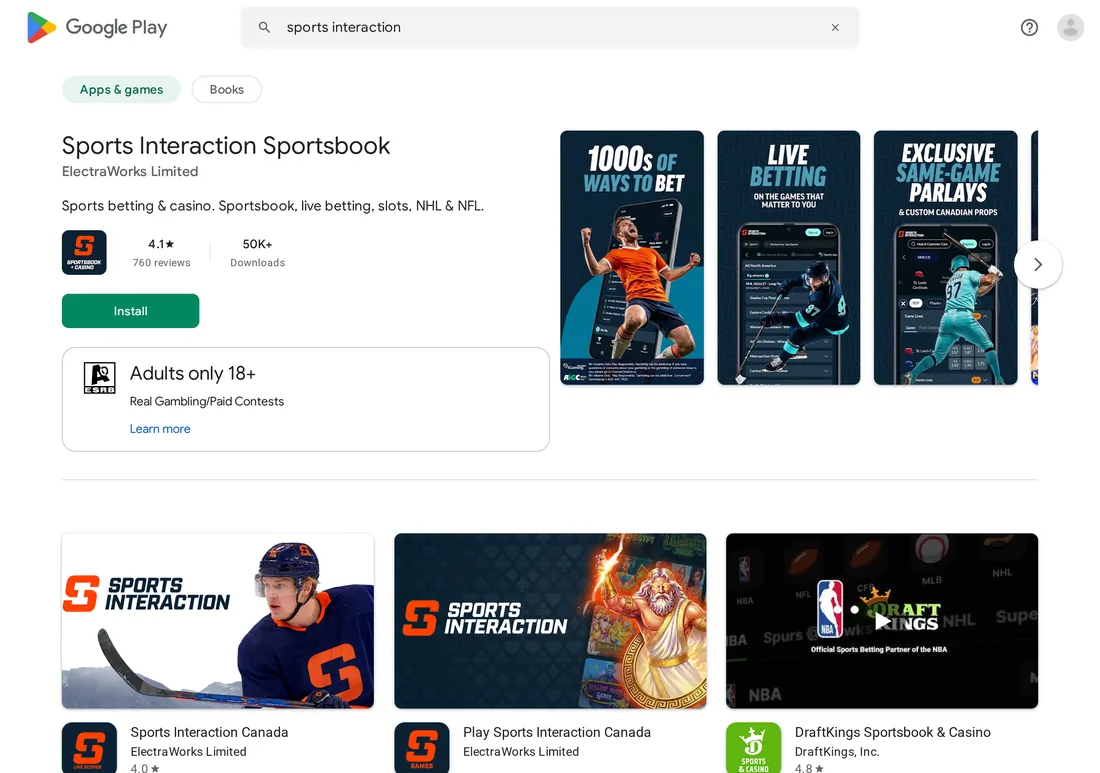Open the ElectraWorks Limited developer under Sportsbook title
Viewport: 1100px width, 773px height.
(x=130, y=171)
